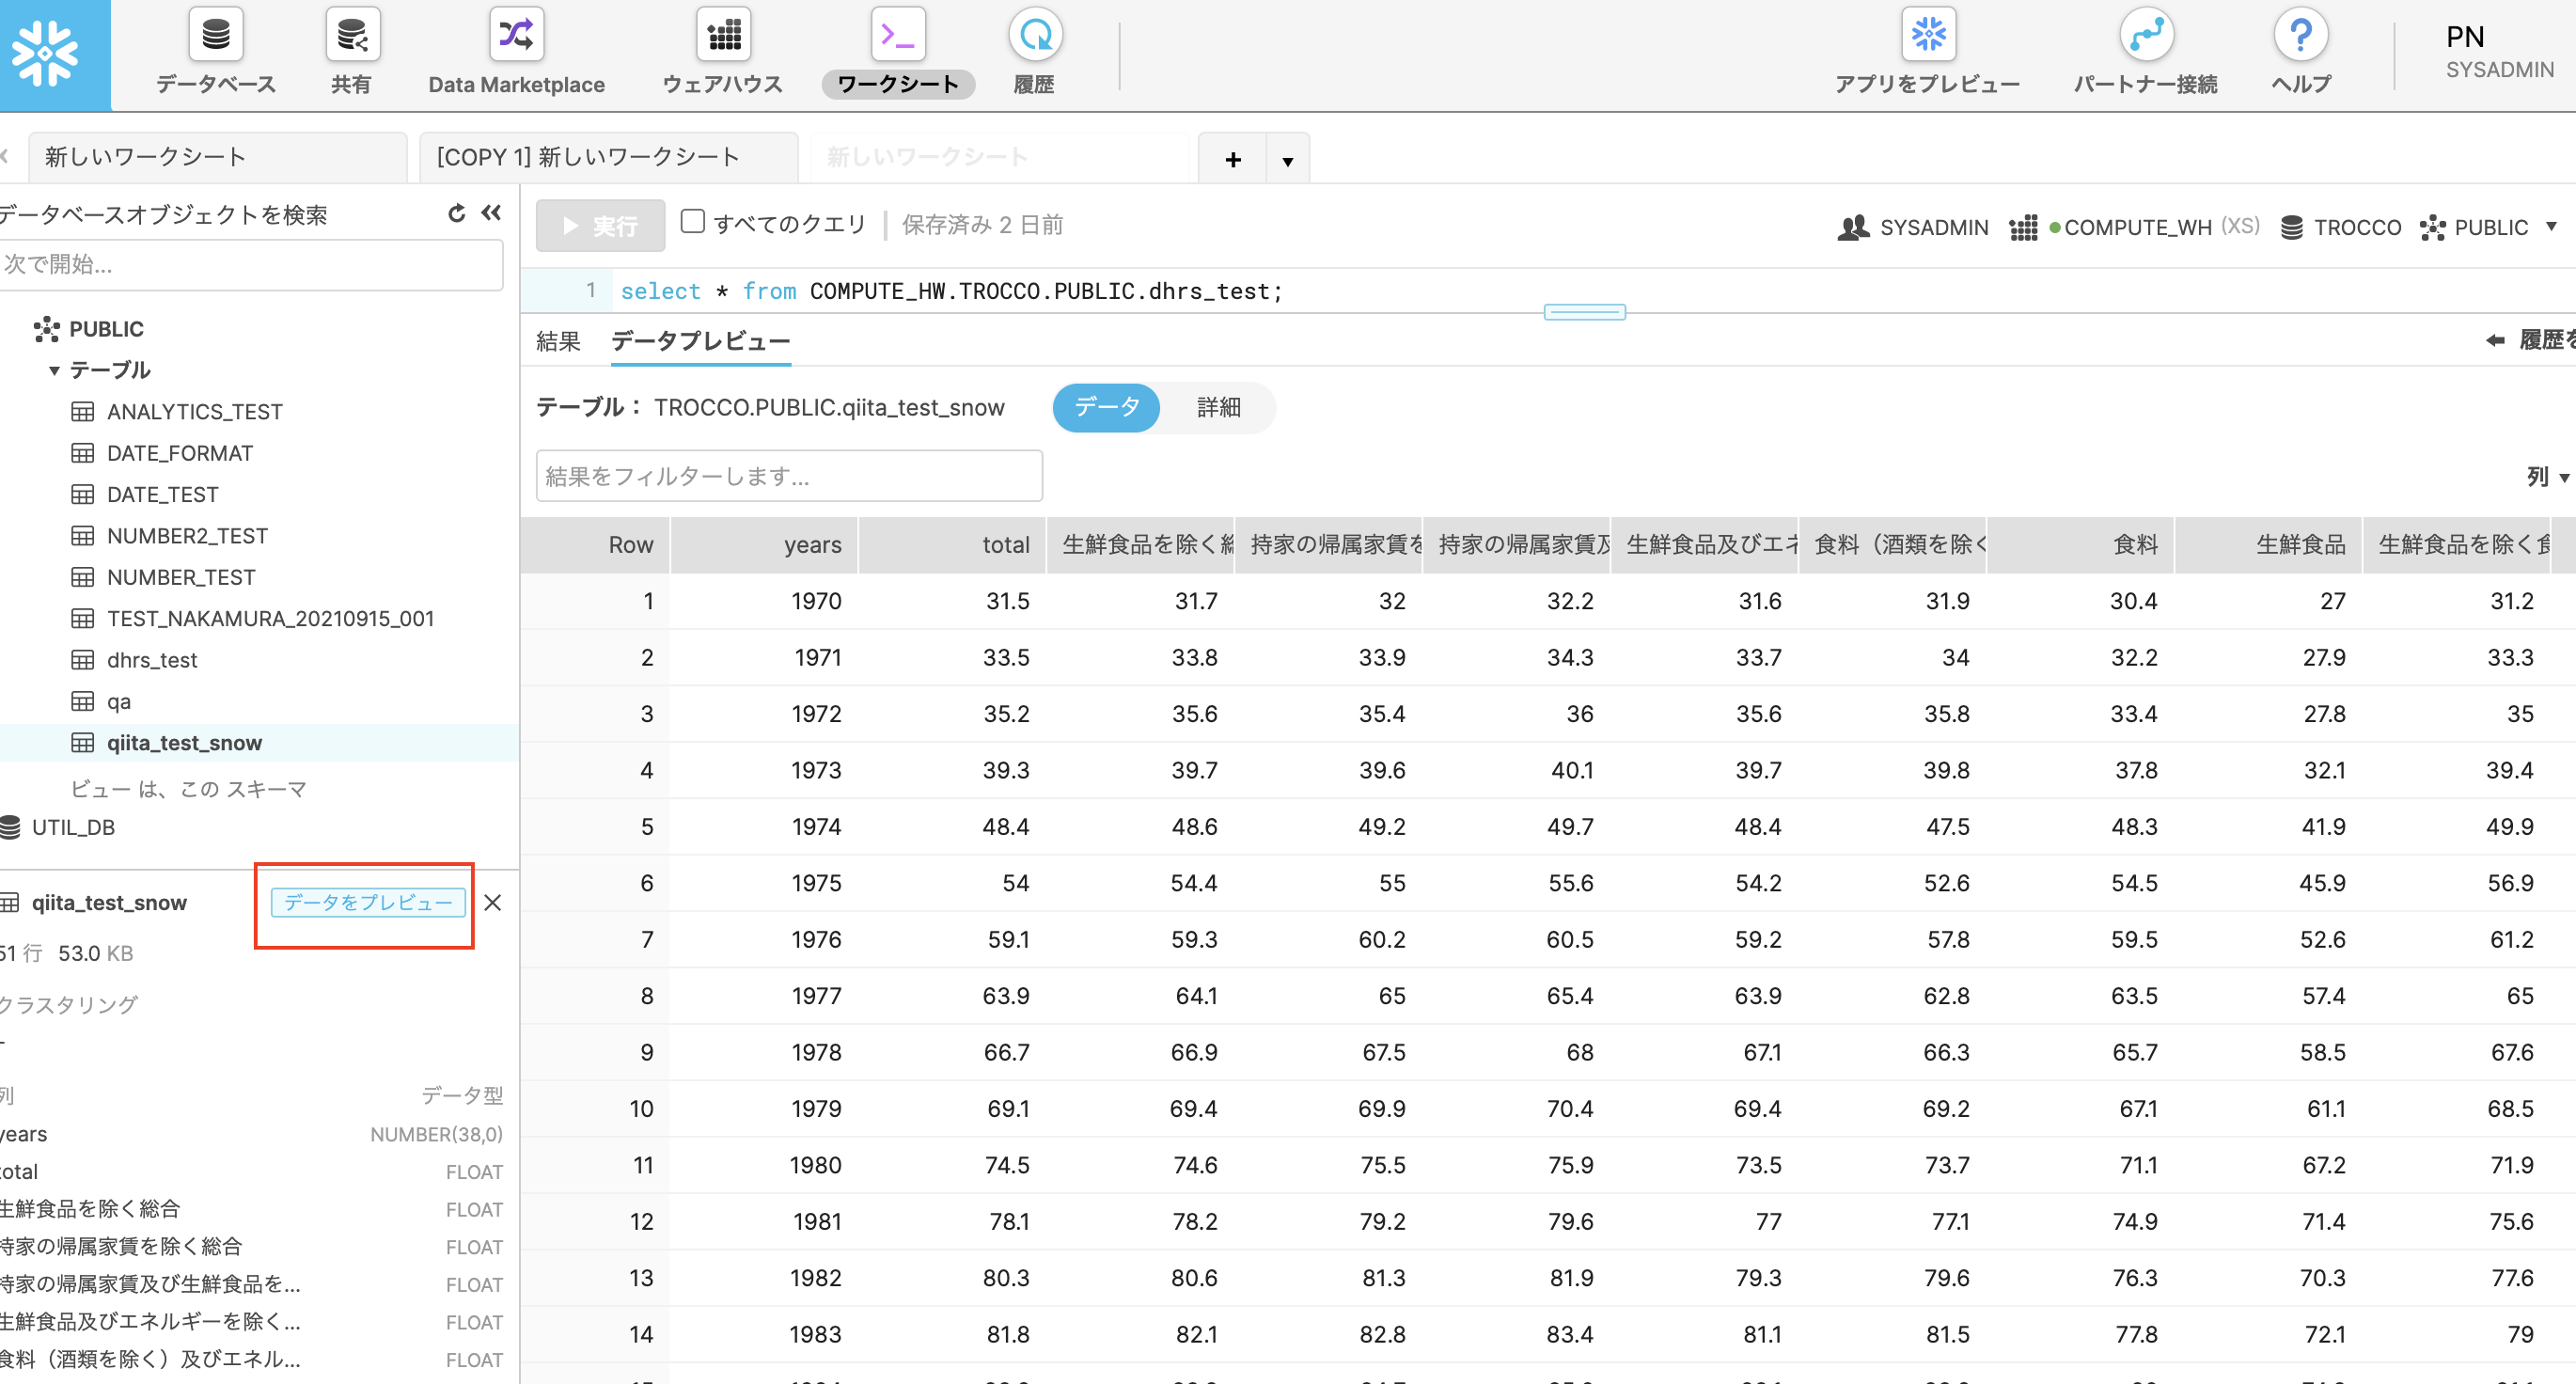Open the データプレビュー tab
The width and height of the screenshot is (2576, 1384).
[x=700, y=341]
